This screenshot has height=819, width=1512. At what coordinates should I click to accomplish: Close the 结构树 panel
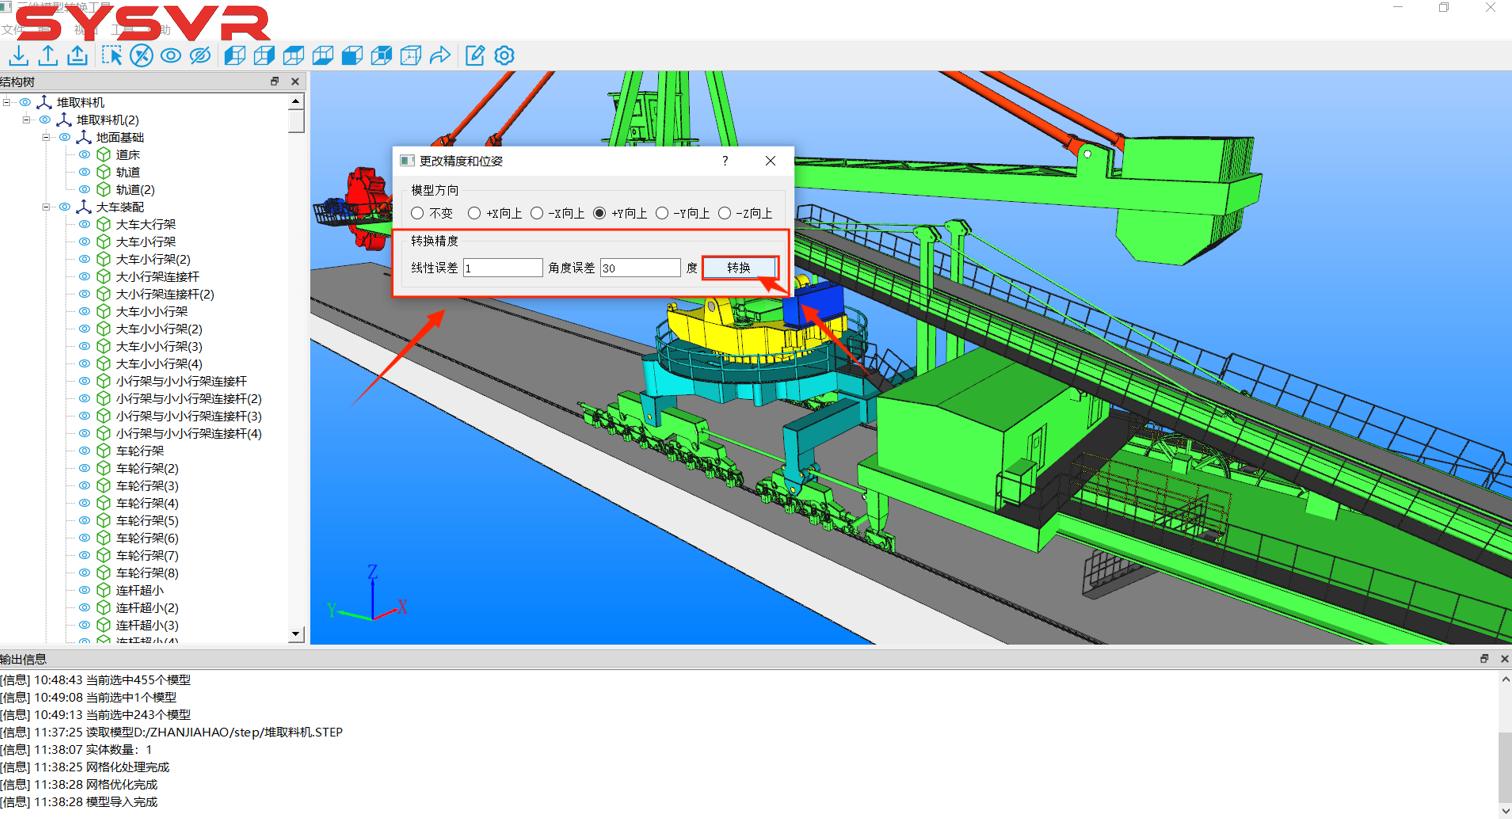tap(295, 82)
